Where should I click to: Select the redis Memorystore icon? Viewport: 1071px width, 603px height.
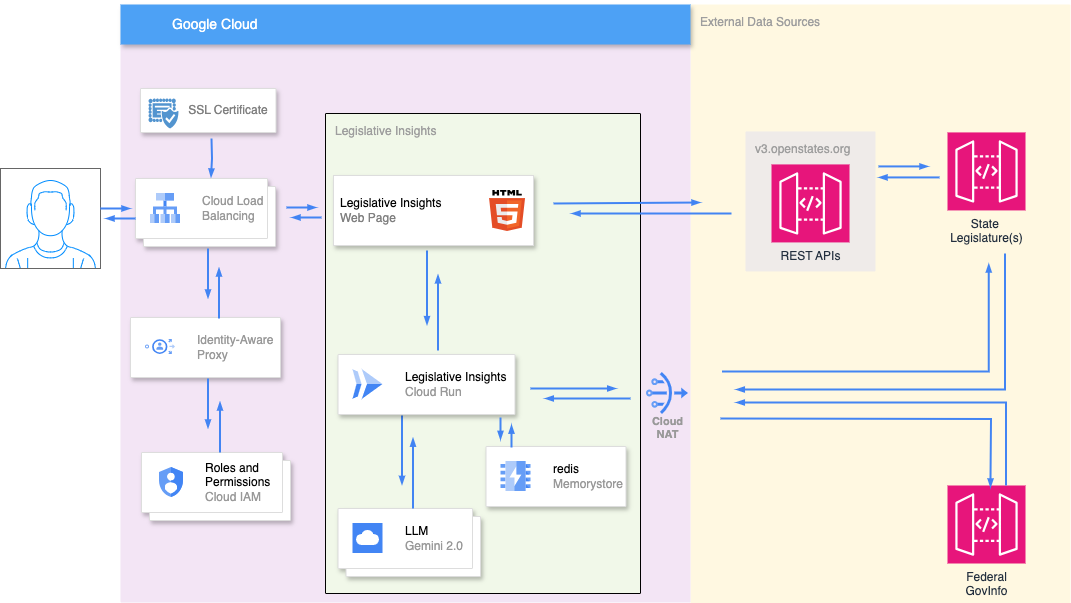point(515,476)
